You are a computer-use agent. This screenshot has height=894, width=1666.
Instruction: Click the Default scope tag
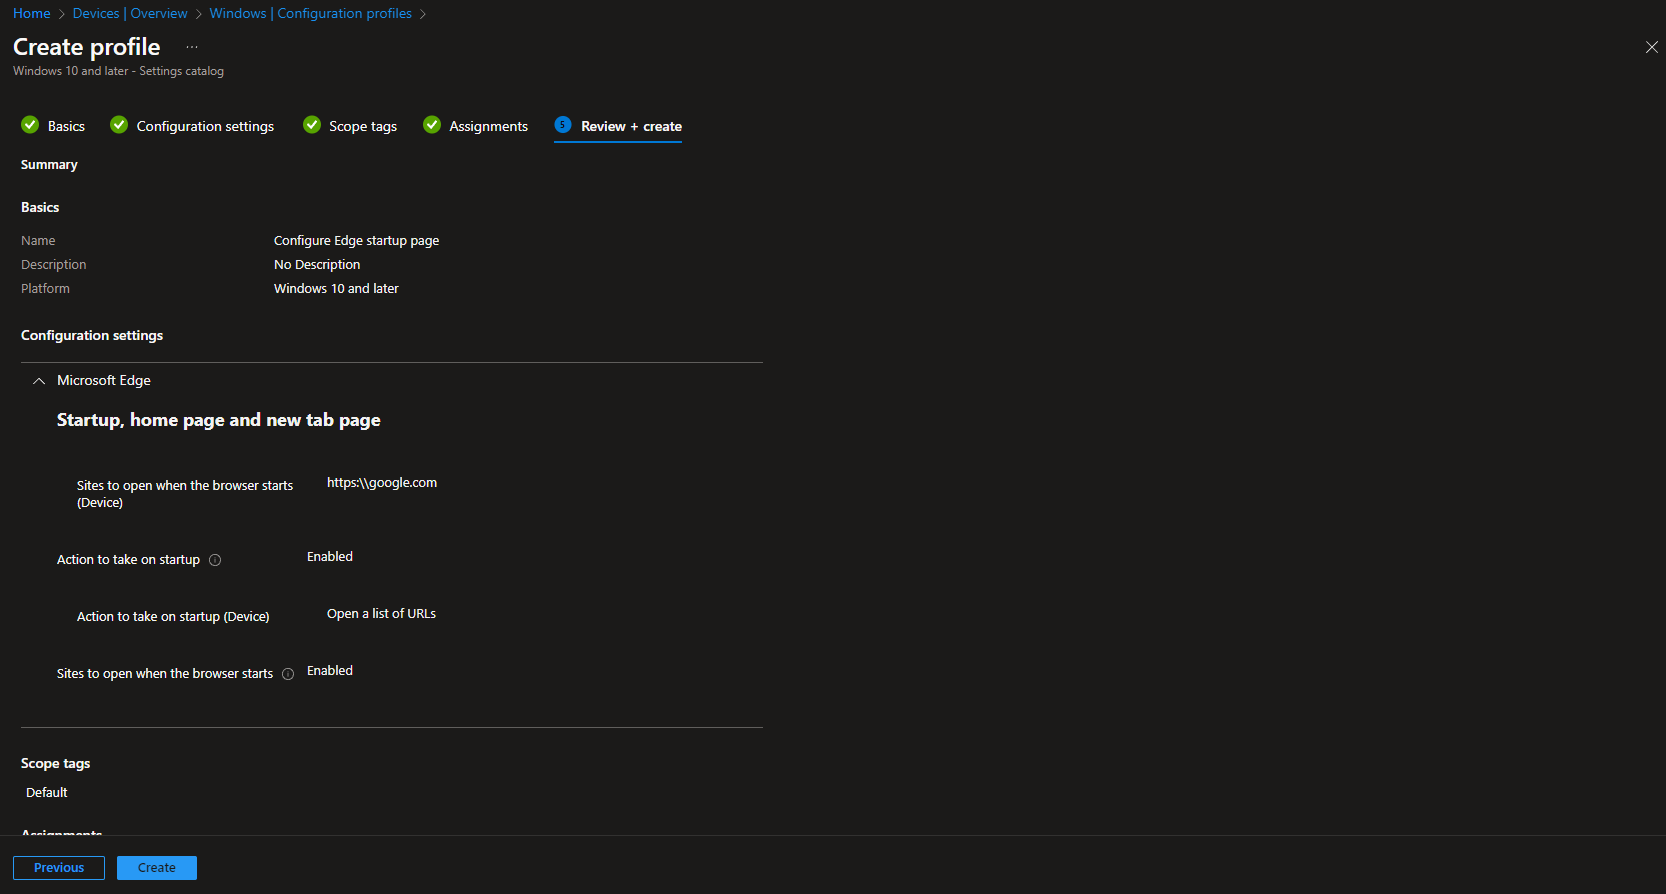47,793
